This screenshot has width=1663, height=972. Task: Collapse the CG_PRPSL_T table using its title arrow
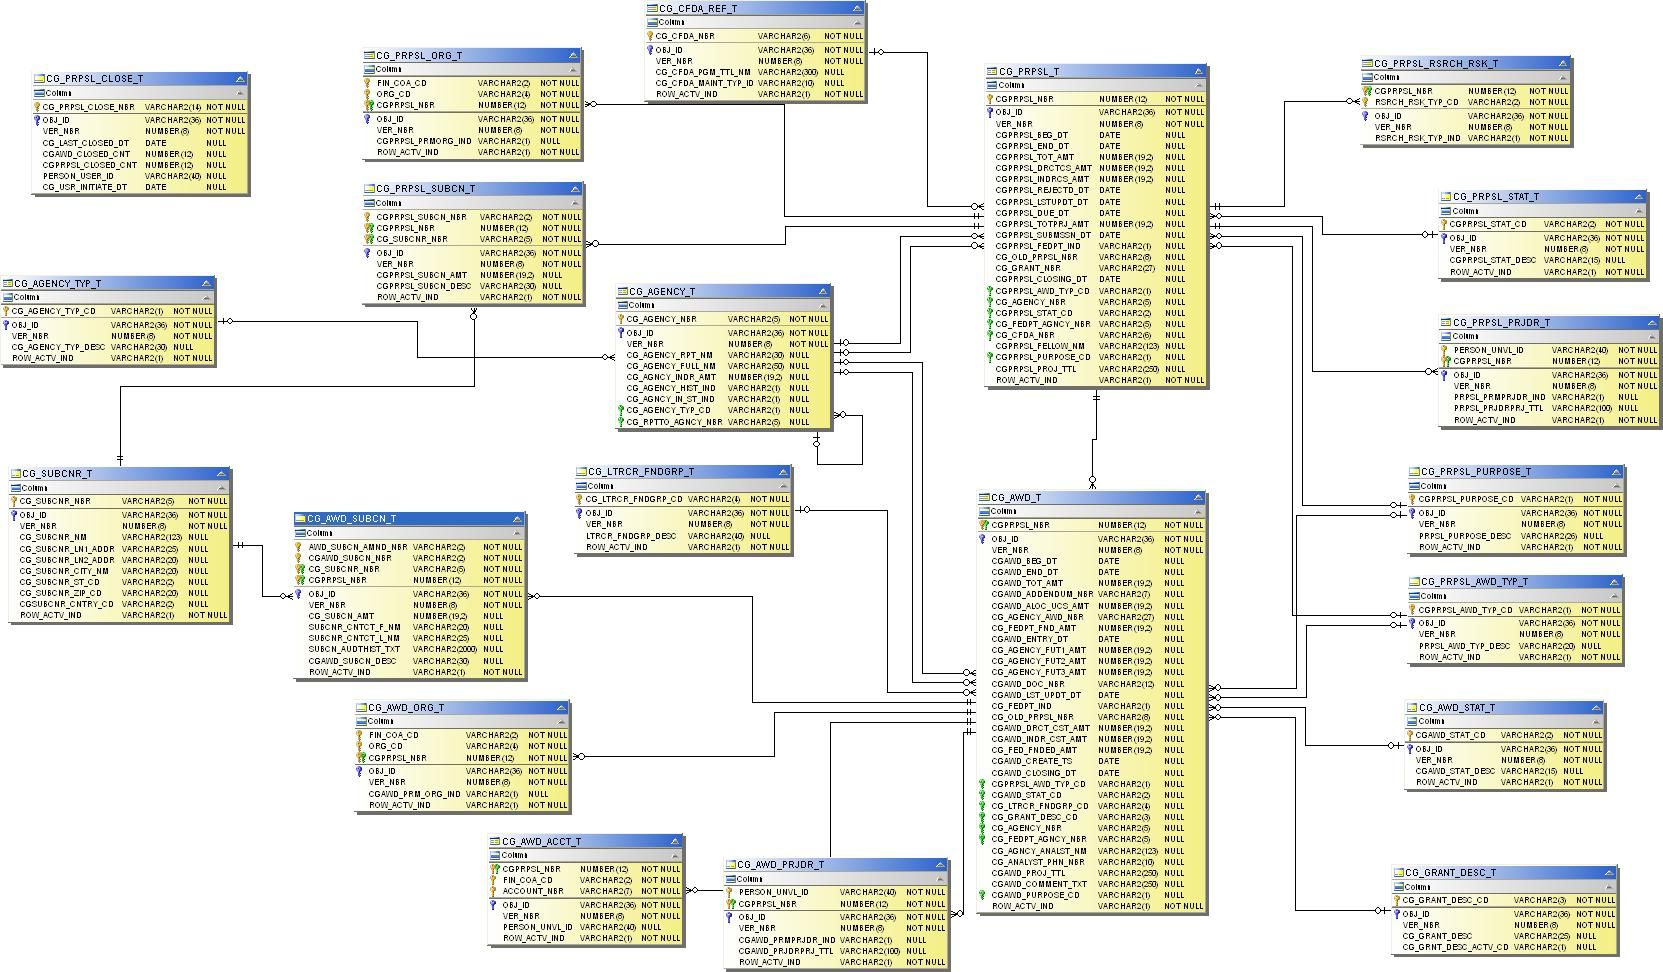[1198, 72]
